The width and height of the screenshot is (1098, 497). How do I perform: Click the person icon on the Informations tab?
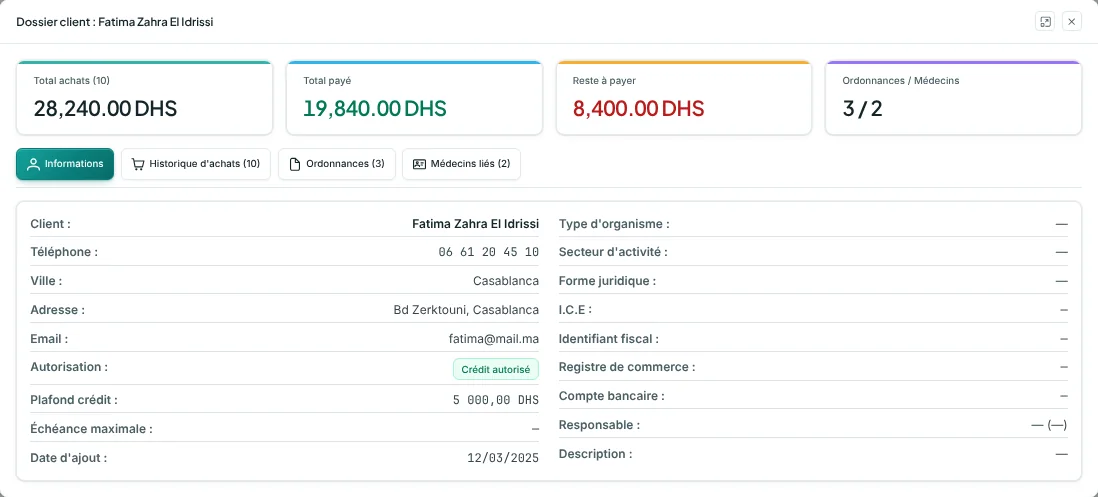pyautogui.click(x=32, y=164)
